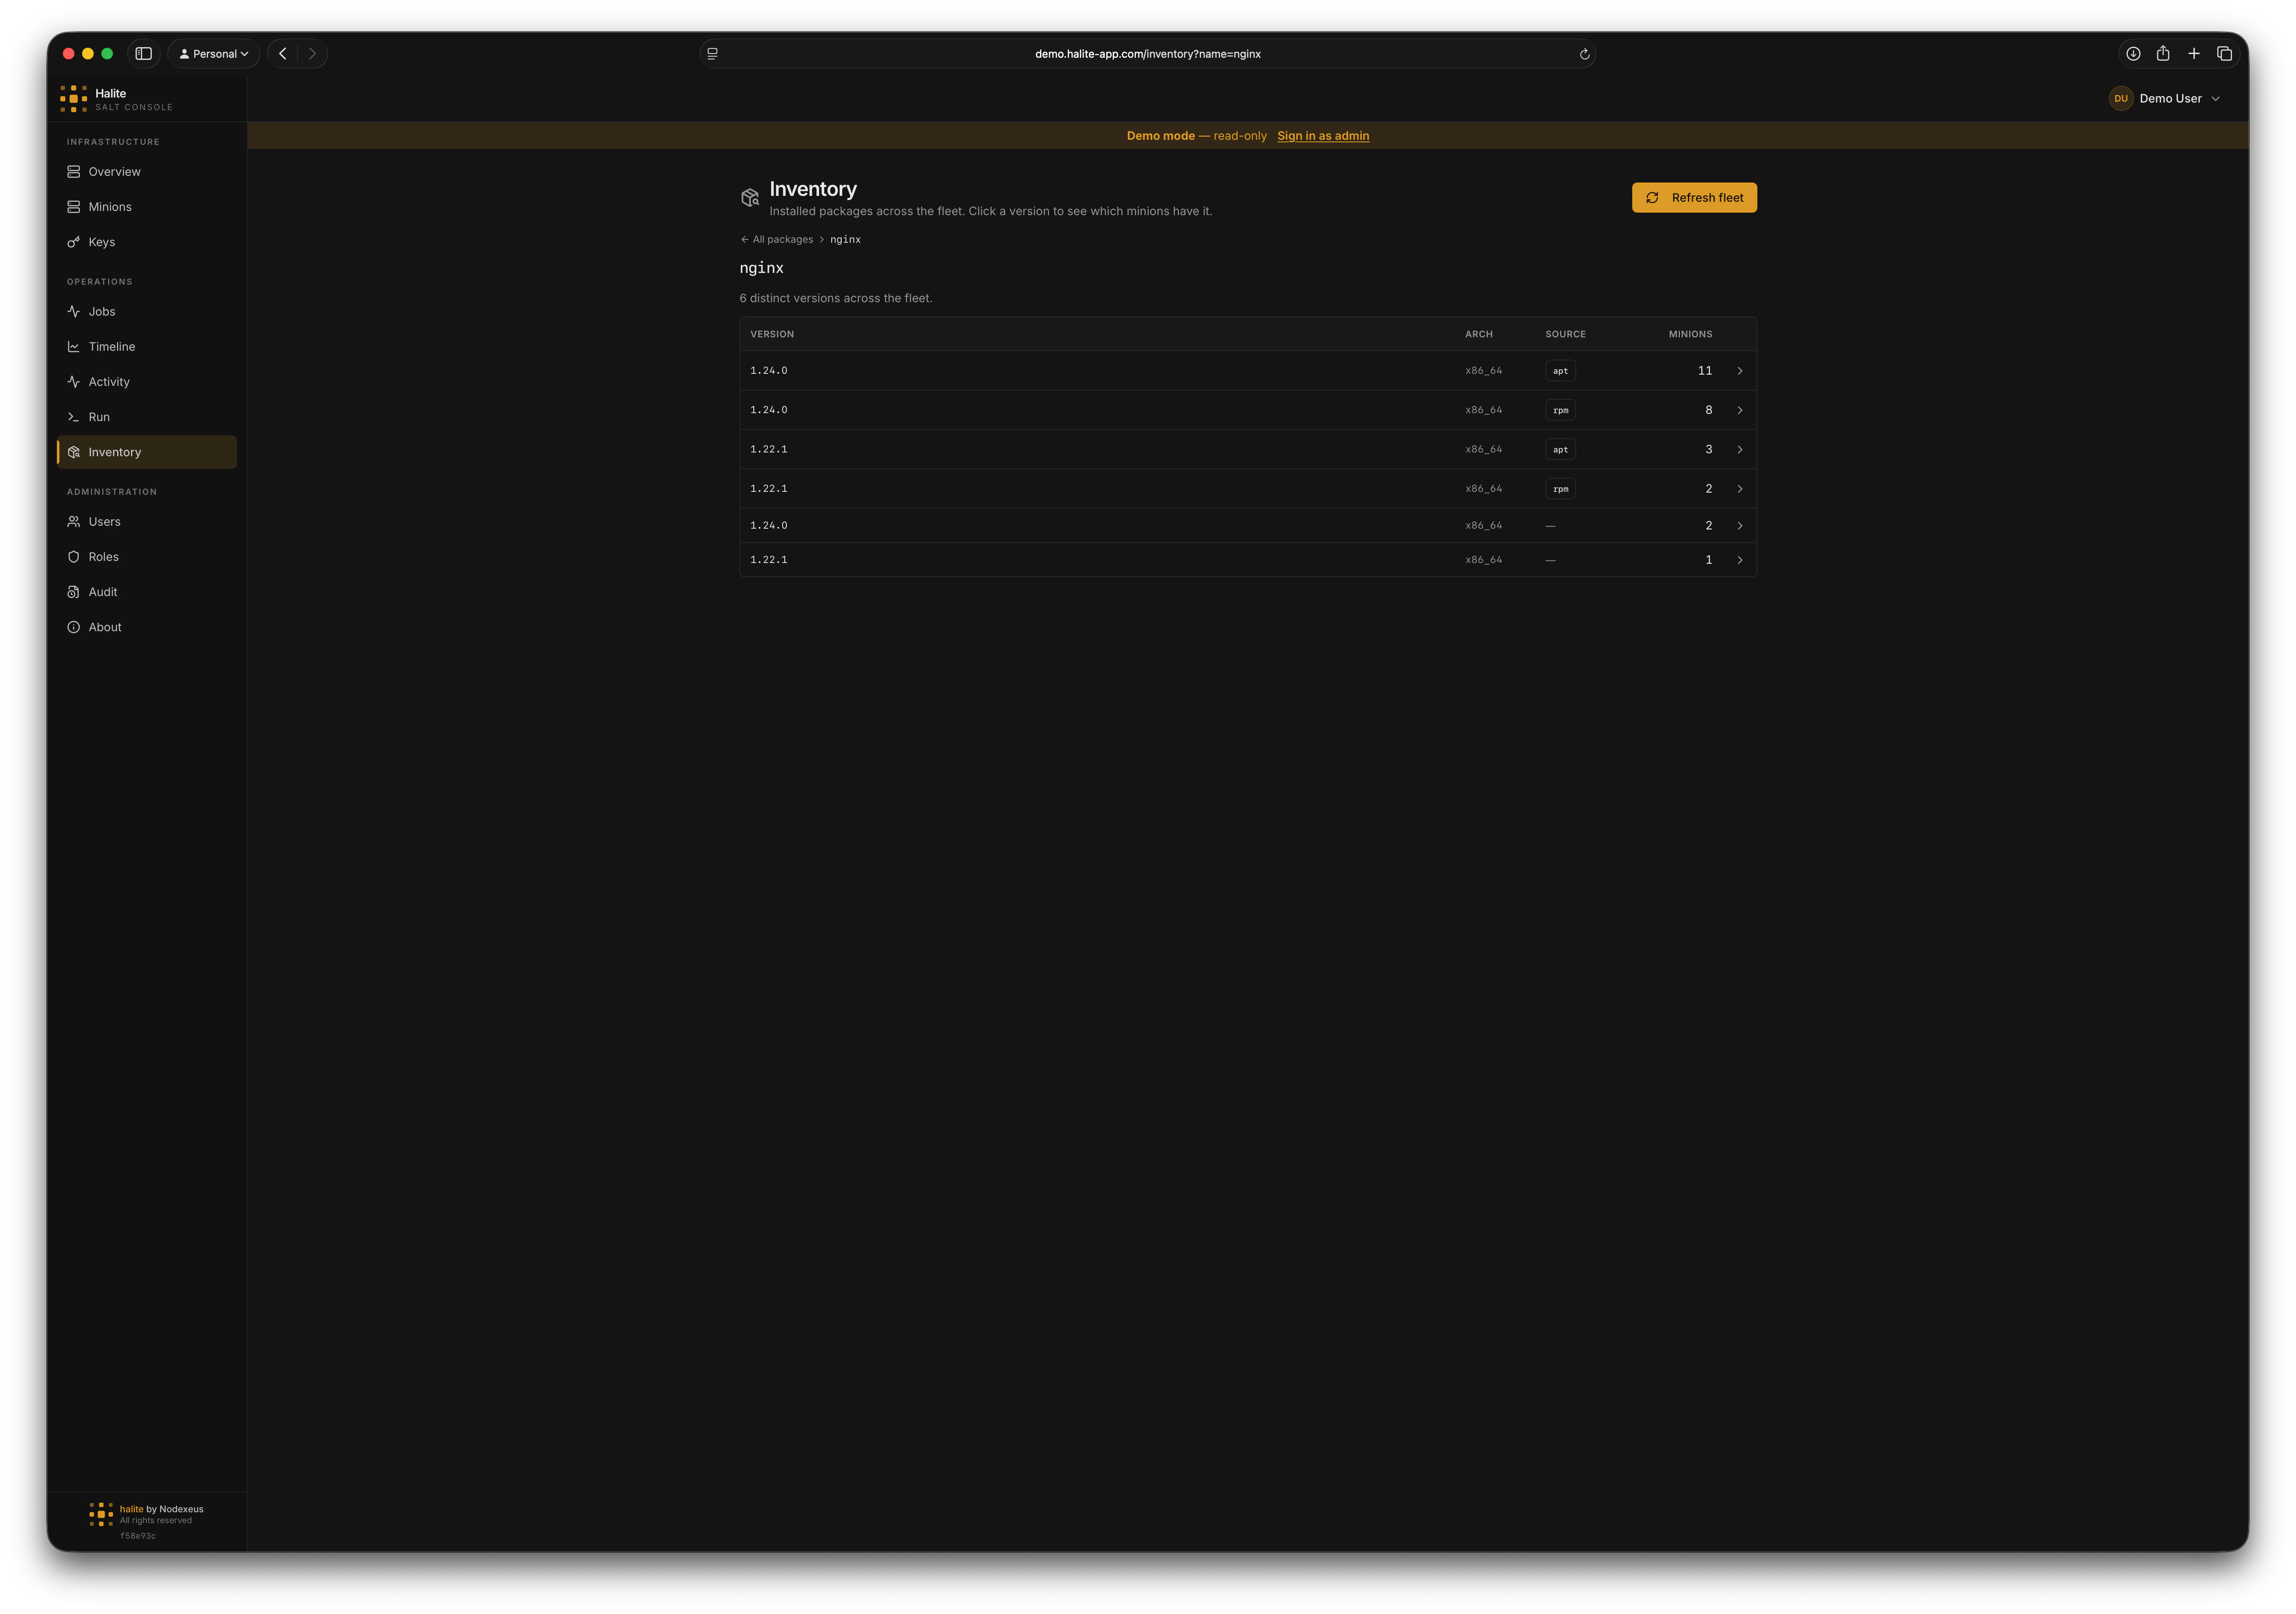This screenshot has height=1614, width=2296.
Task: Click the 6 distinct versions summary text
Action: coord(836,298)
